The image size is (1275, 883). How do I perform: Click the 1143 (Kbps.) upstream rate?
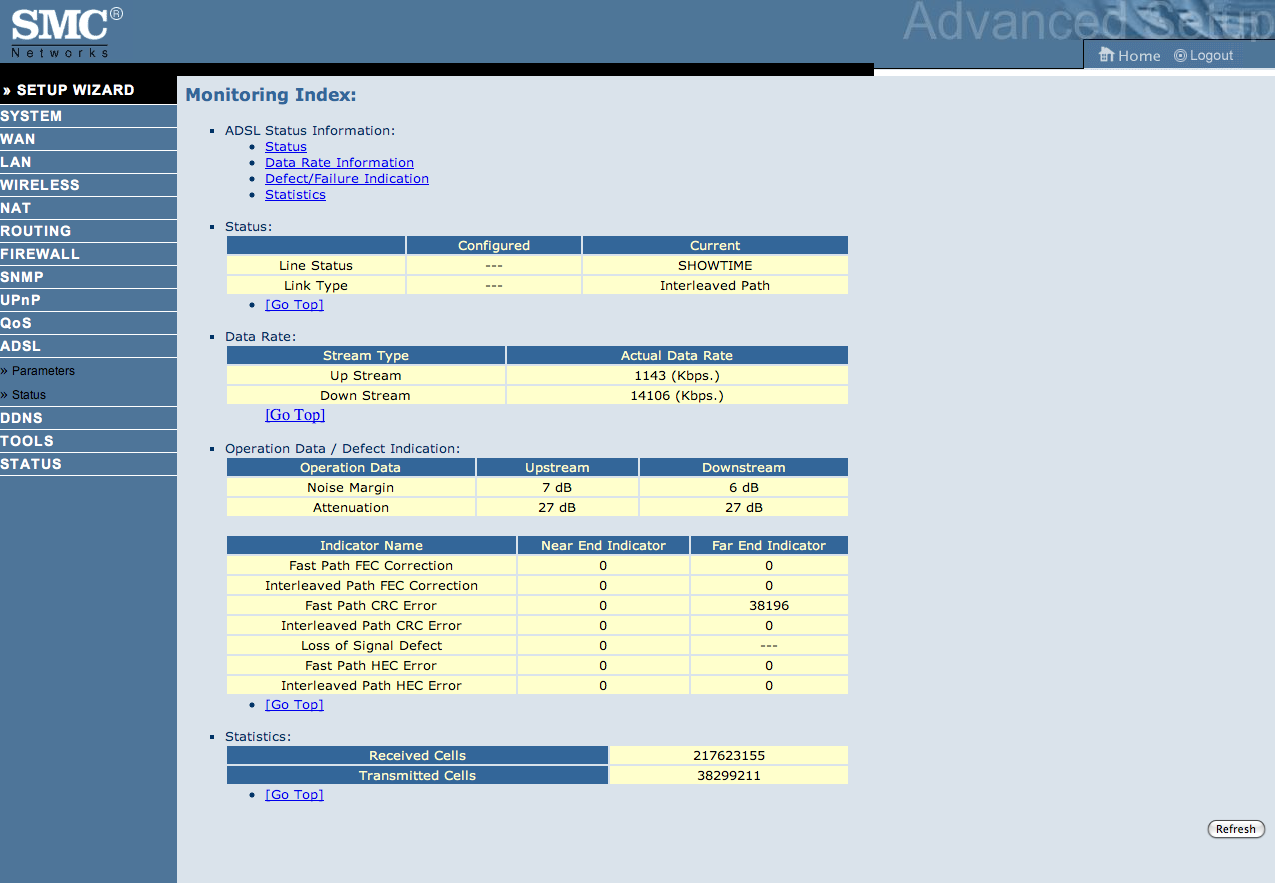point(677,376)
